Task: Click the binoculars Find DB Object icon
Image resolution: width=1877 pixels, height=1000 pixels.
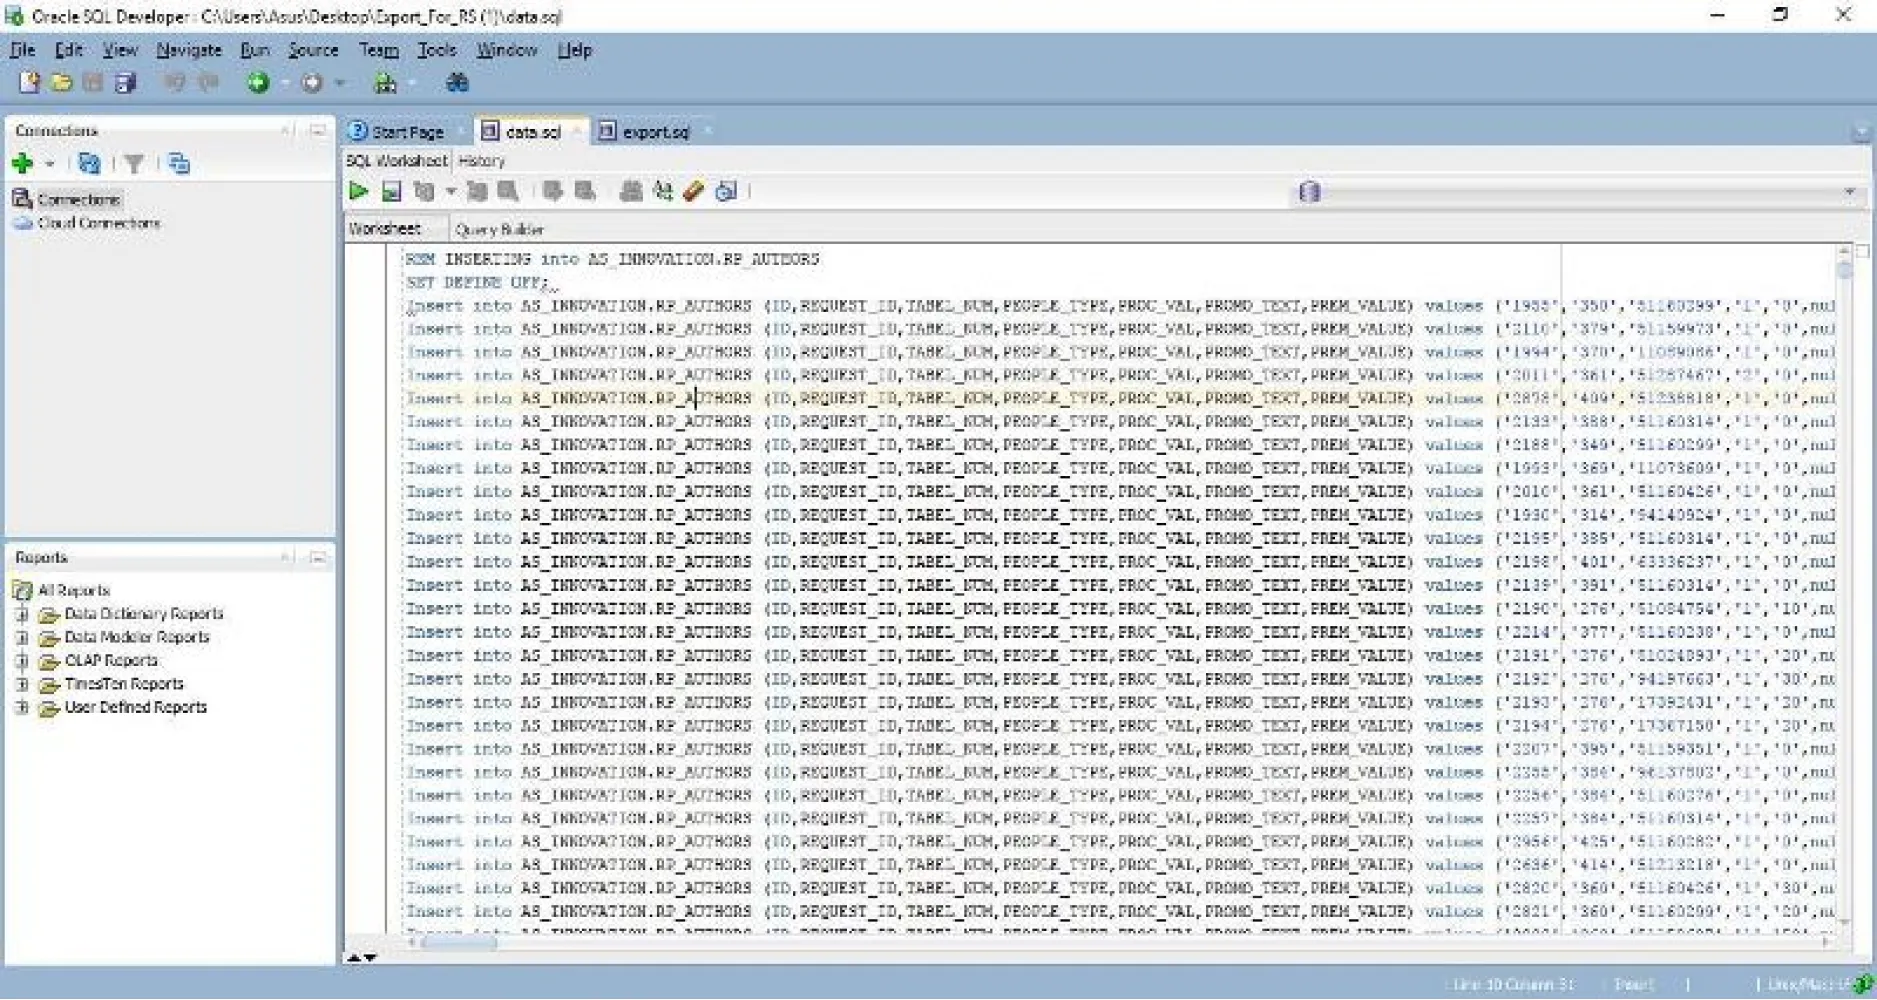Action: coord(457,83)
